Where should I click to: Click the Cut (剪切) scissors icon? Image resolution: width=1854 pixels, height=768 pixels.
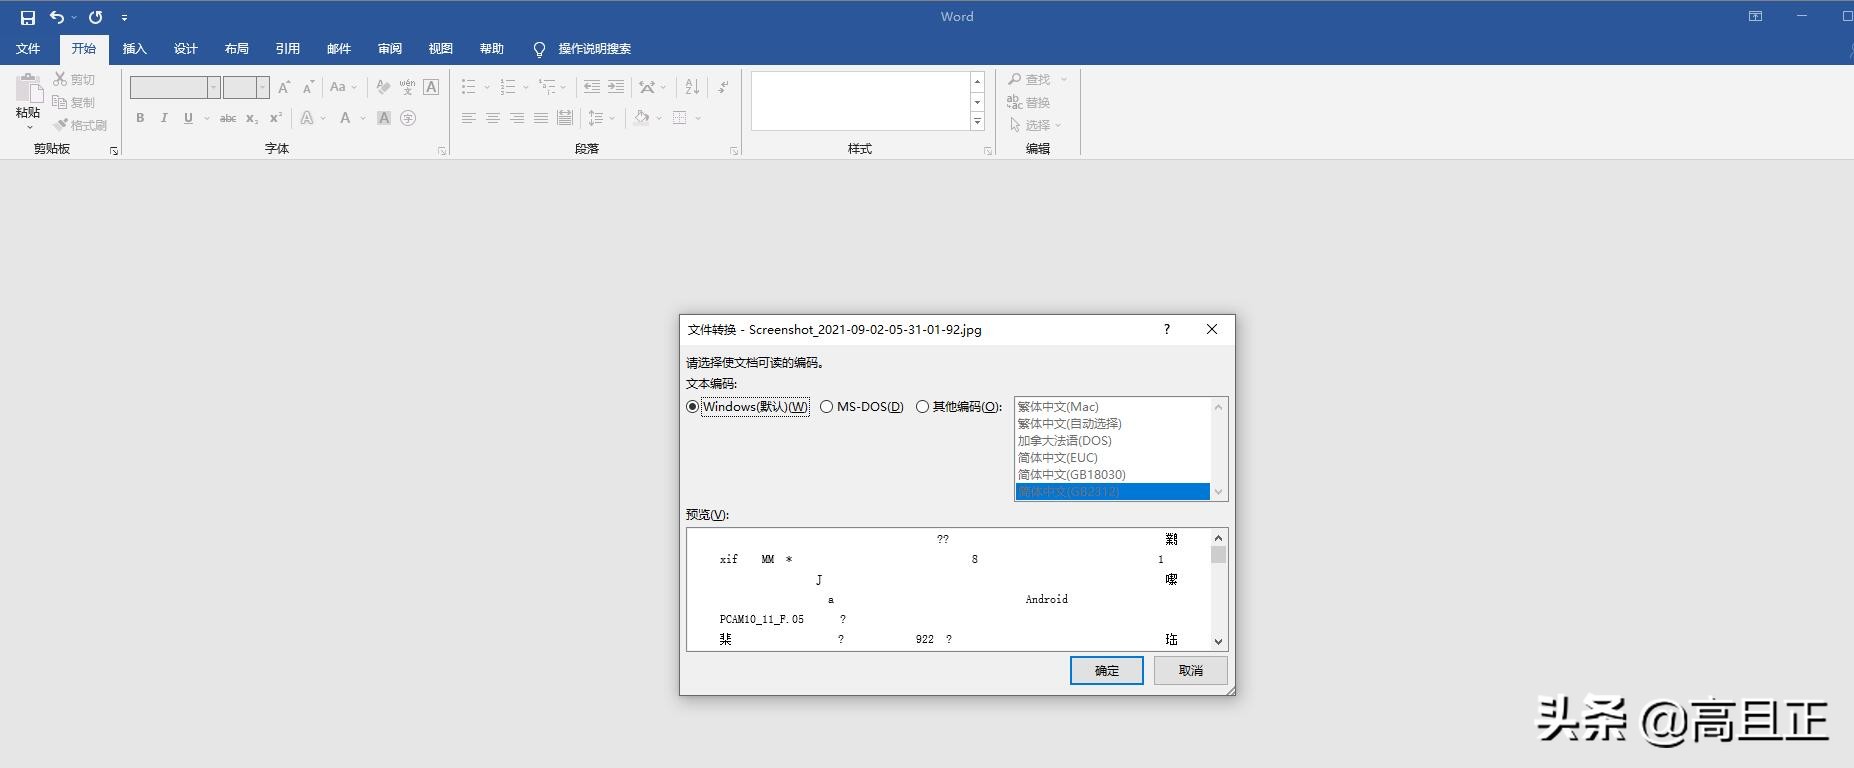(60, 79)
